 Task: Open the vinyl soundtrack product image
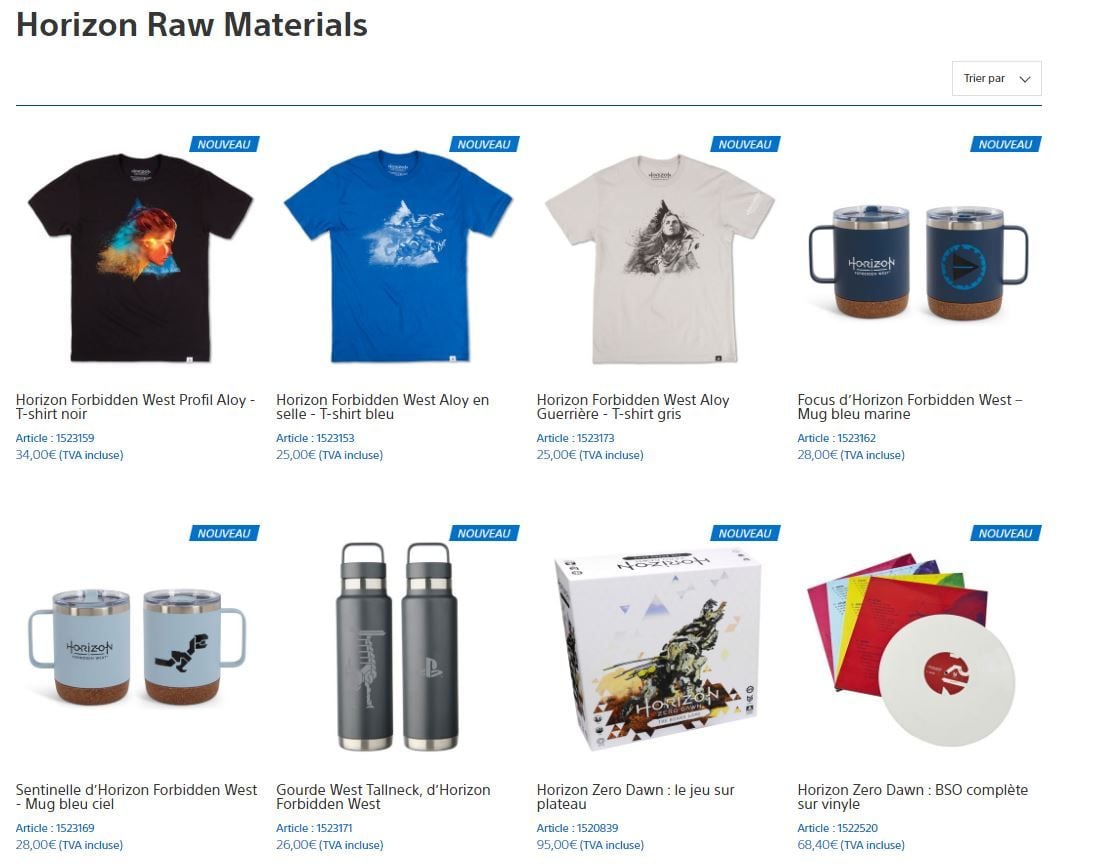click(x=911, y=649)
